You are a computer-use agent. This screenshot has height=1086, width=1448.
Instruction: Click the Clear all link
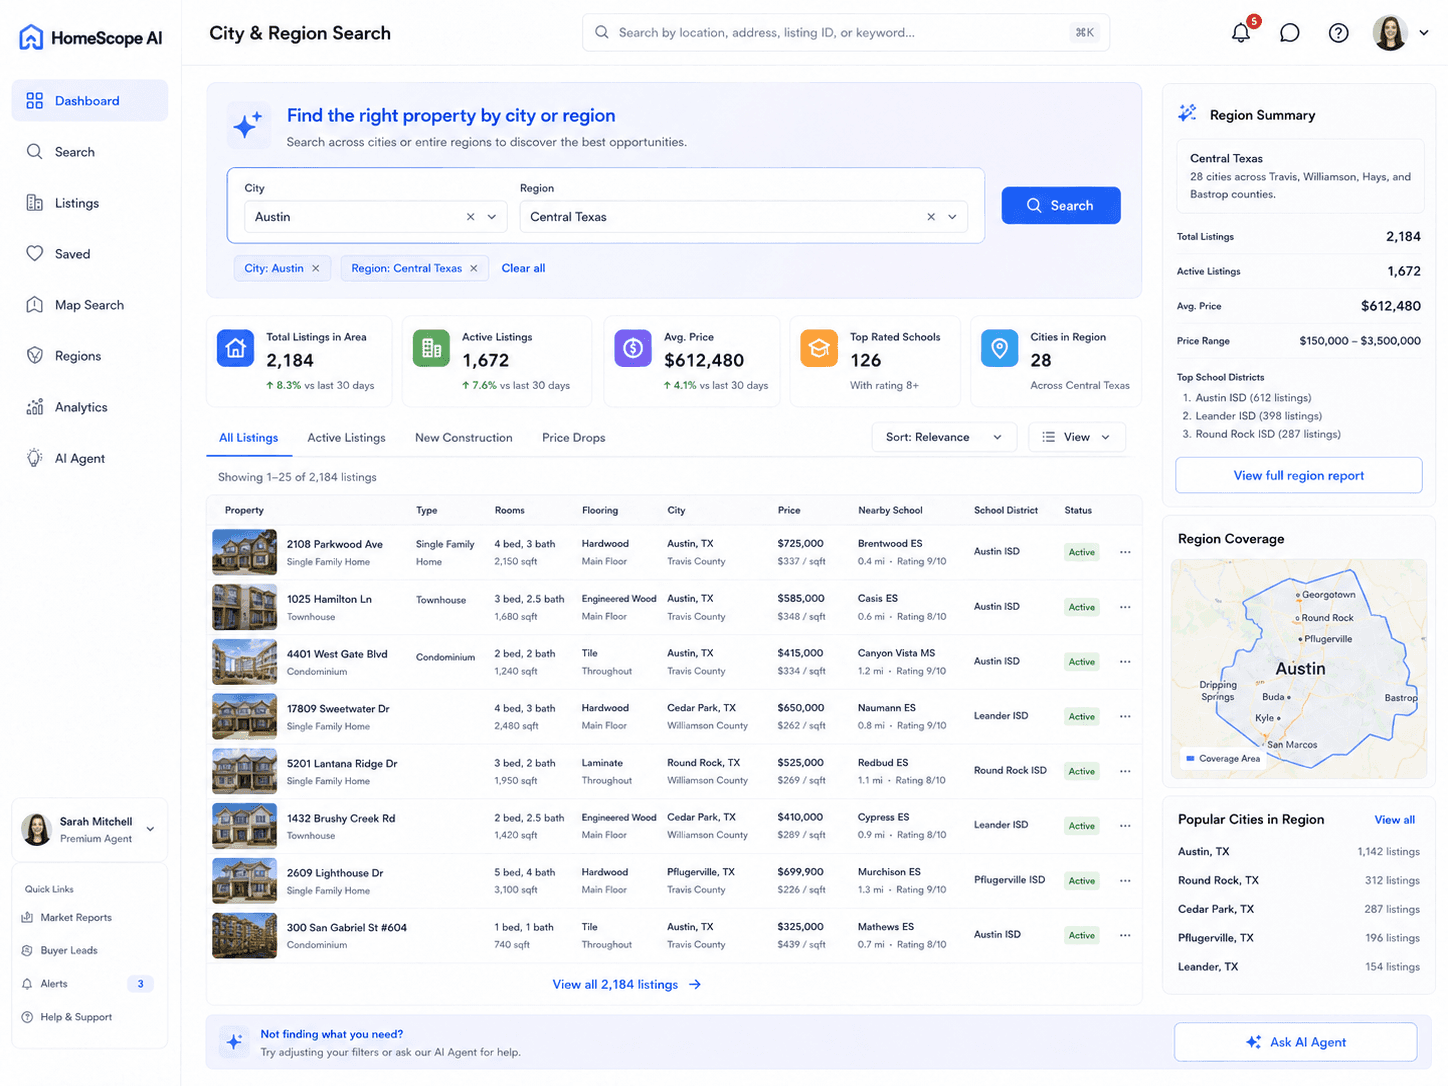523,268
